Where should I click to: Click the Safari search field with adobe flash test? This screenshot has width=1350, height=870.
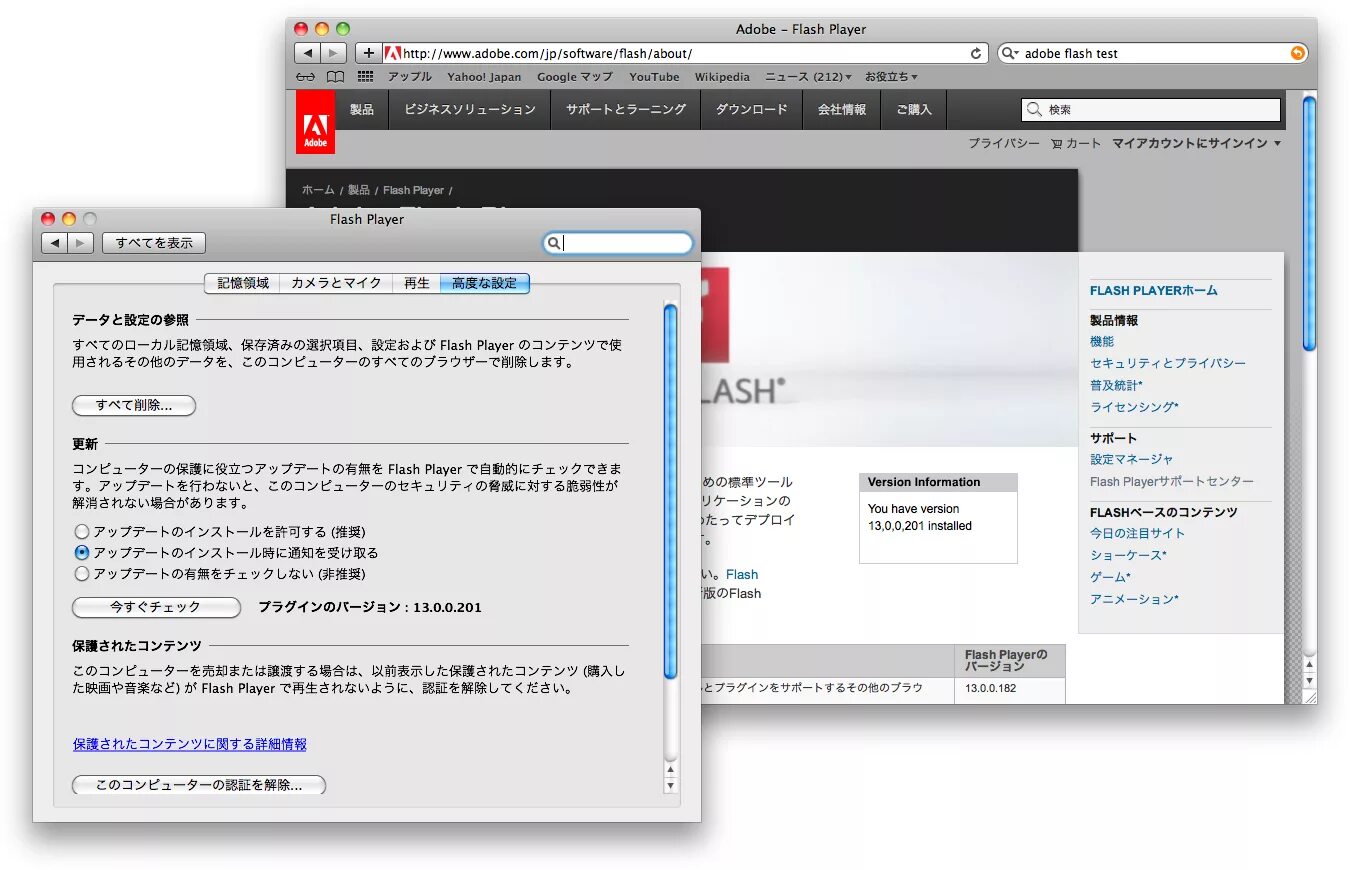click(1153, 53)
